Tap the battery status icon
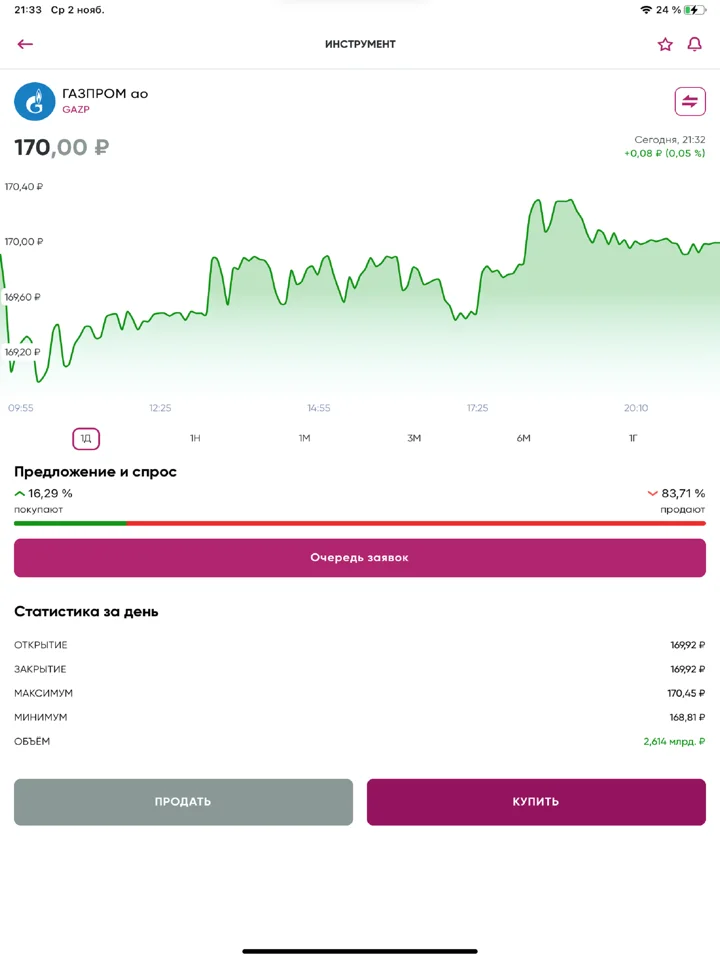 pyautogui.click(x=695, y=10)
